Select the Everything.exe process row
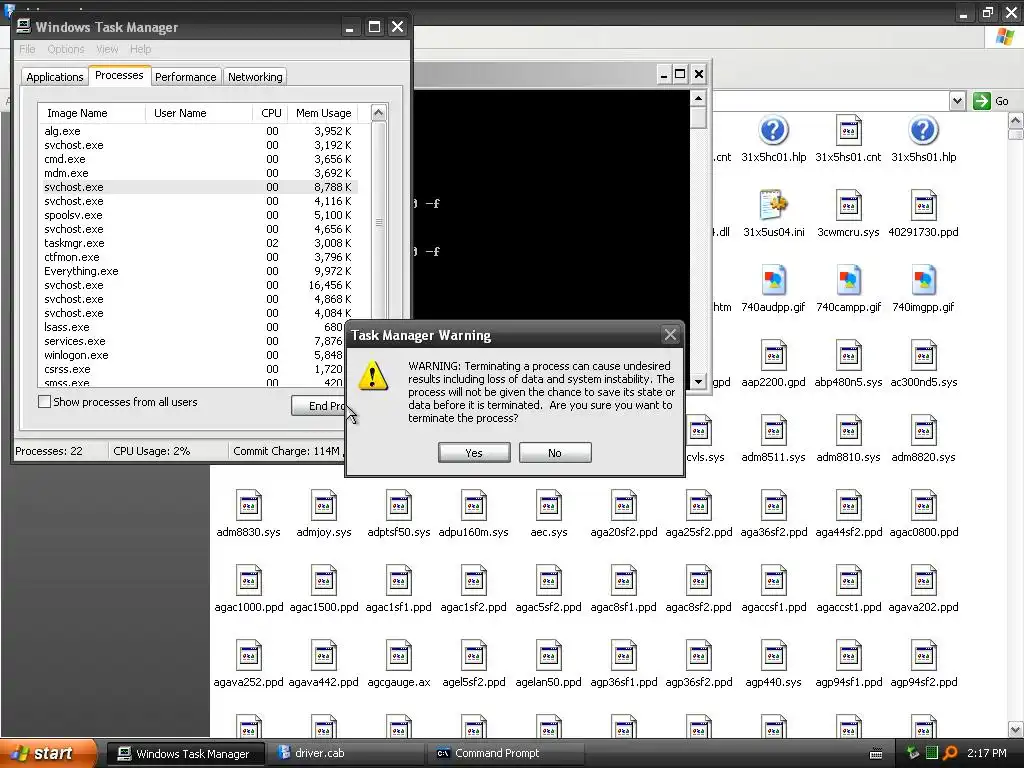 tap(199, 271)
